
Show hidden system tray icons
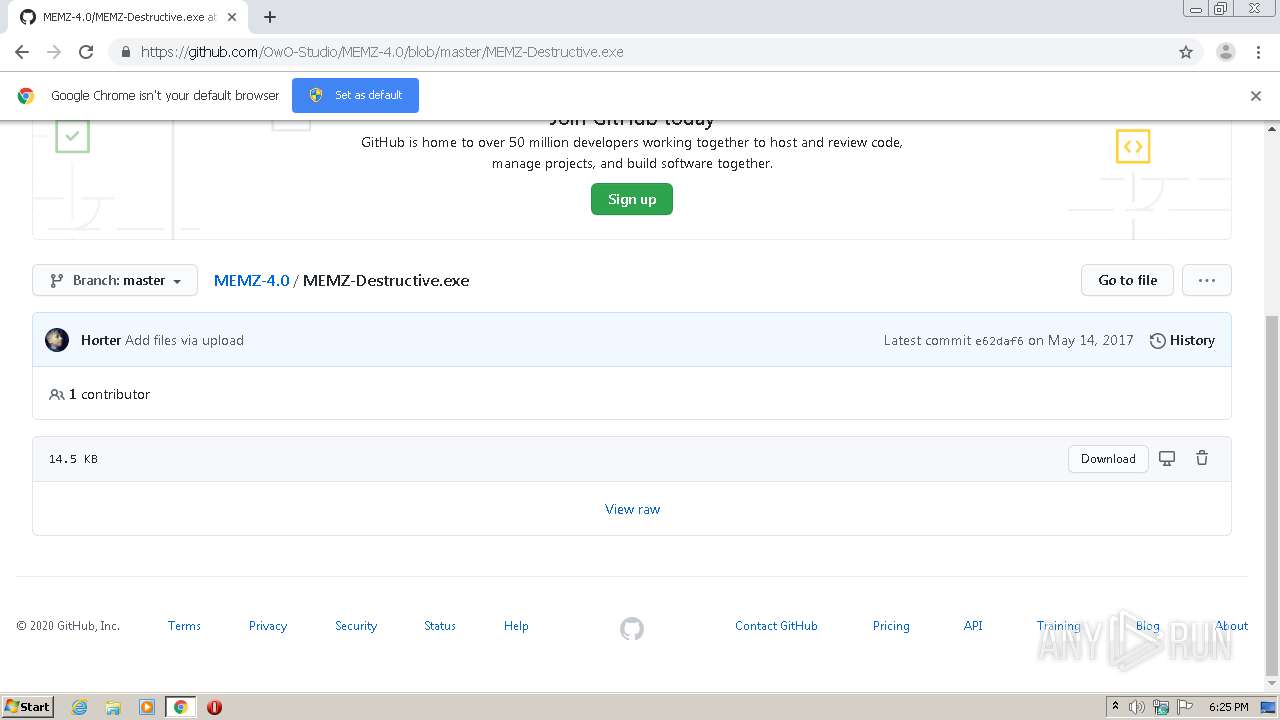tap(1115, 707)
